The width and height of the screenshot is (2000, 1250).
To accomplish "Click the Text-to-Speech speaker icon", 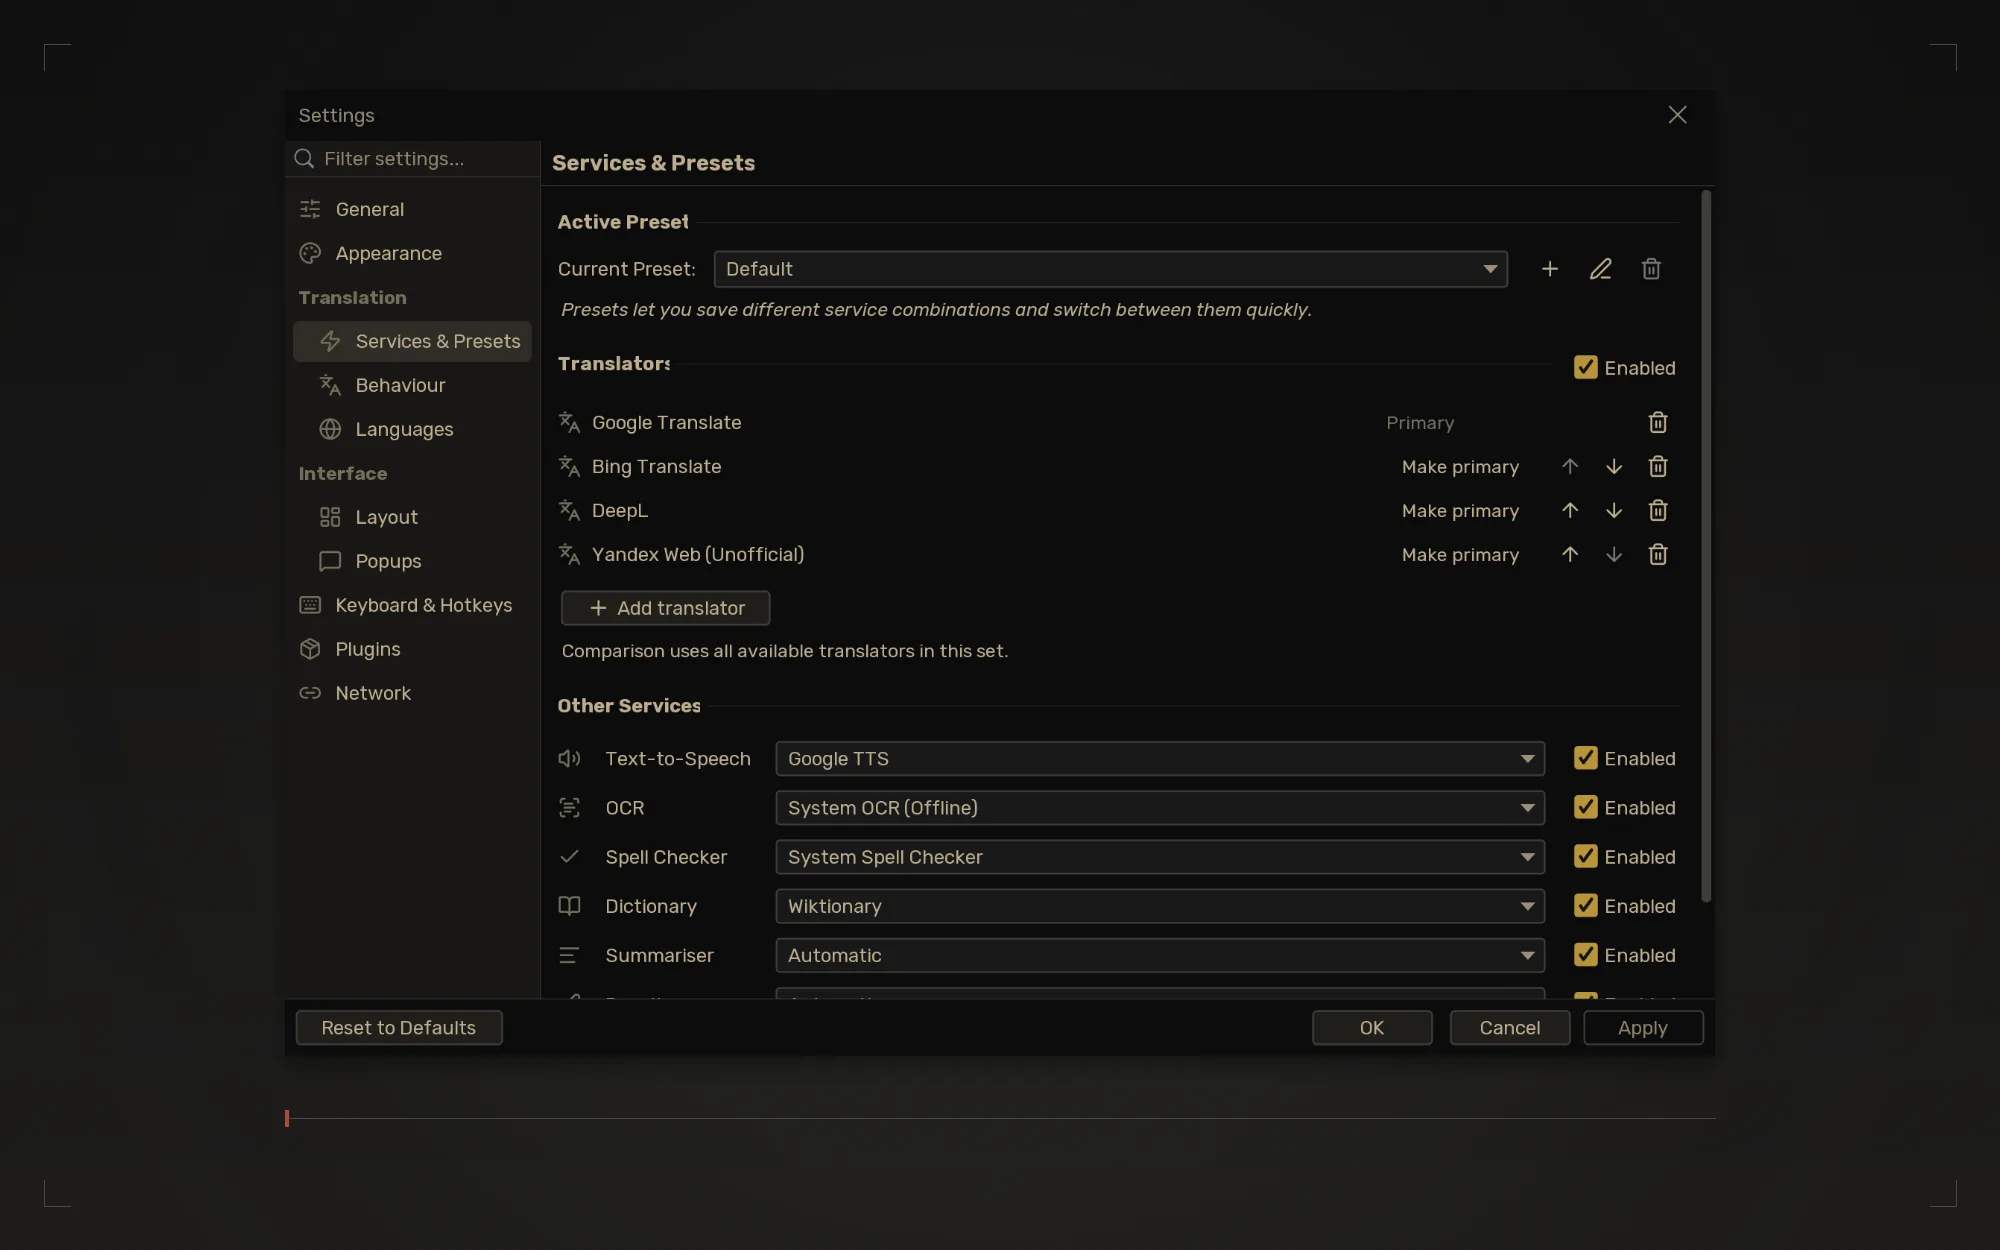I will pos(569,759).
